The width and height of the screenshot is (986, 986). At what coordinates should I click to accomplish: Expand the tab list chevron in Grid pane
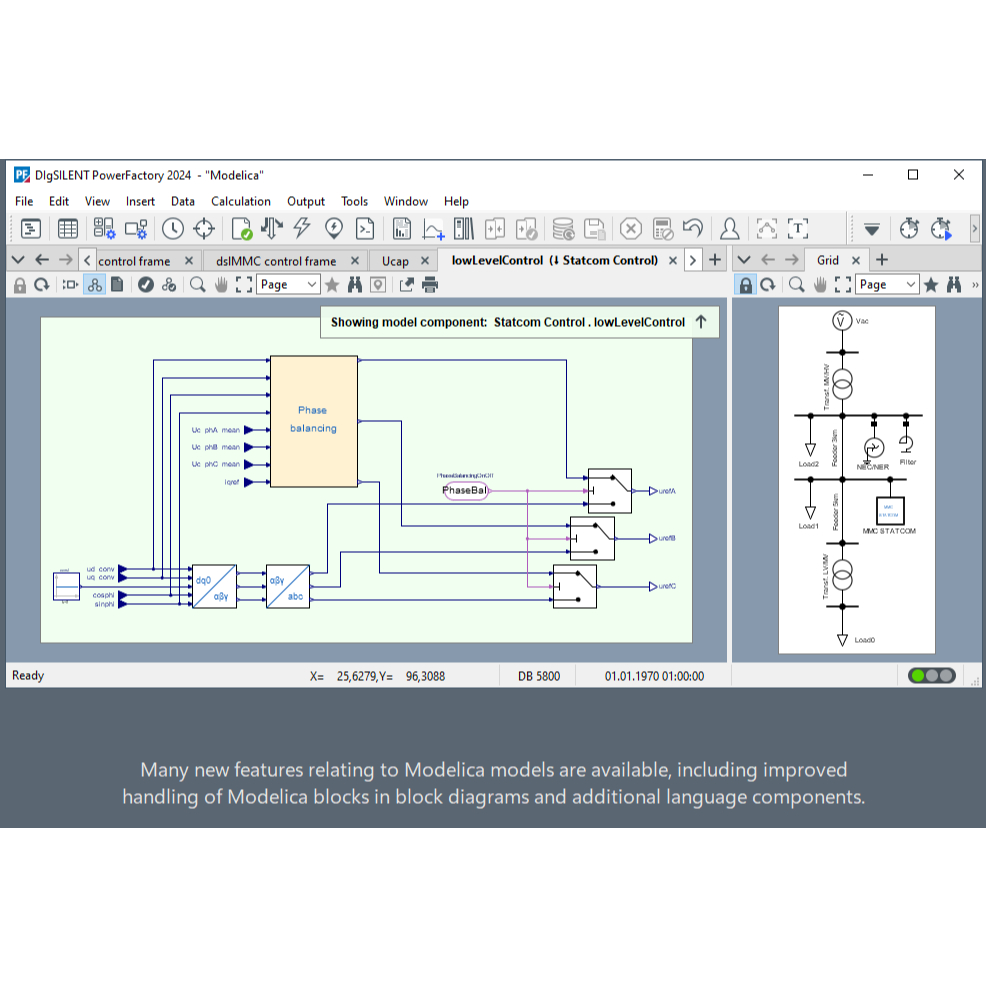coord(743,260)
